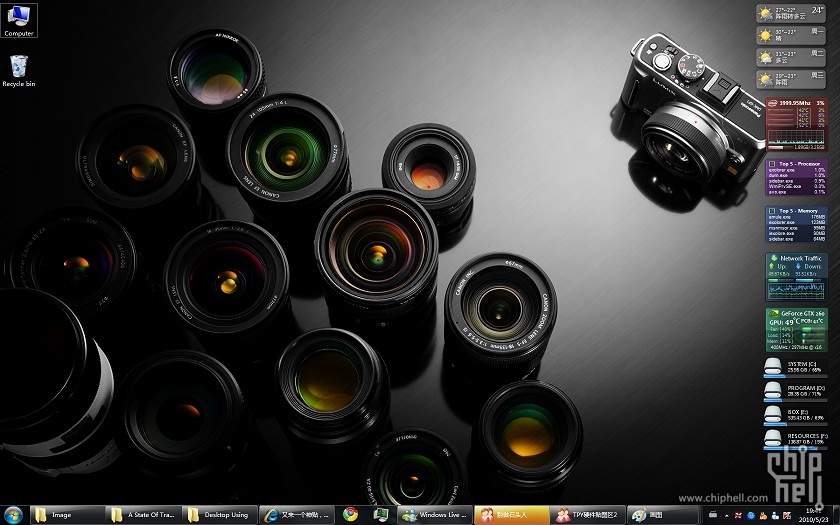The height and width of the screenshot is (525, 840).
Task: Click the CPU usage graph in the gadget
Action: (796, 136)
